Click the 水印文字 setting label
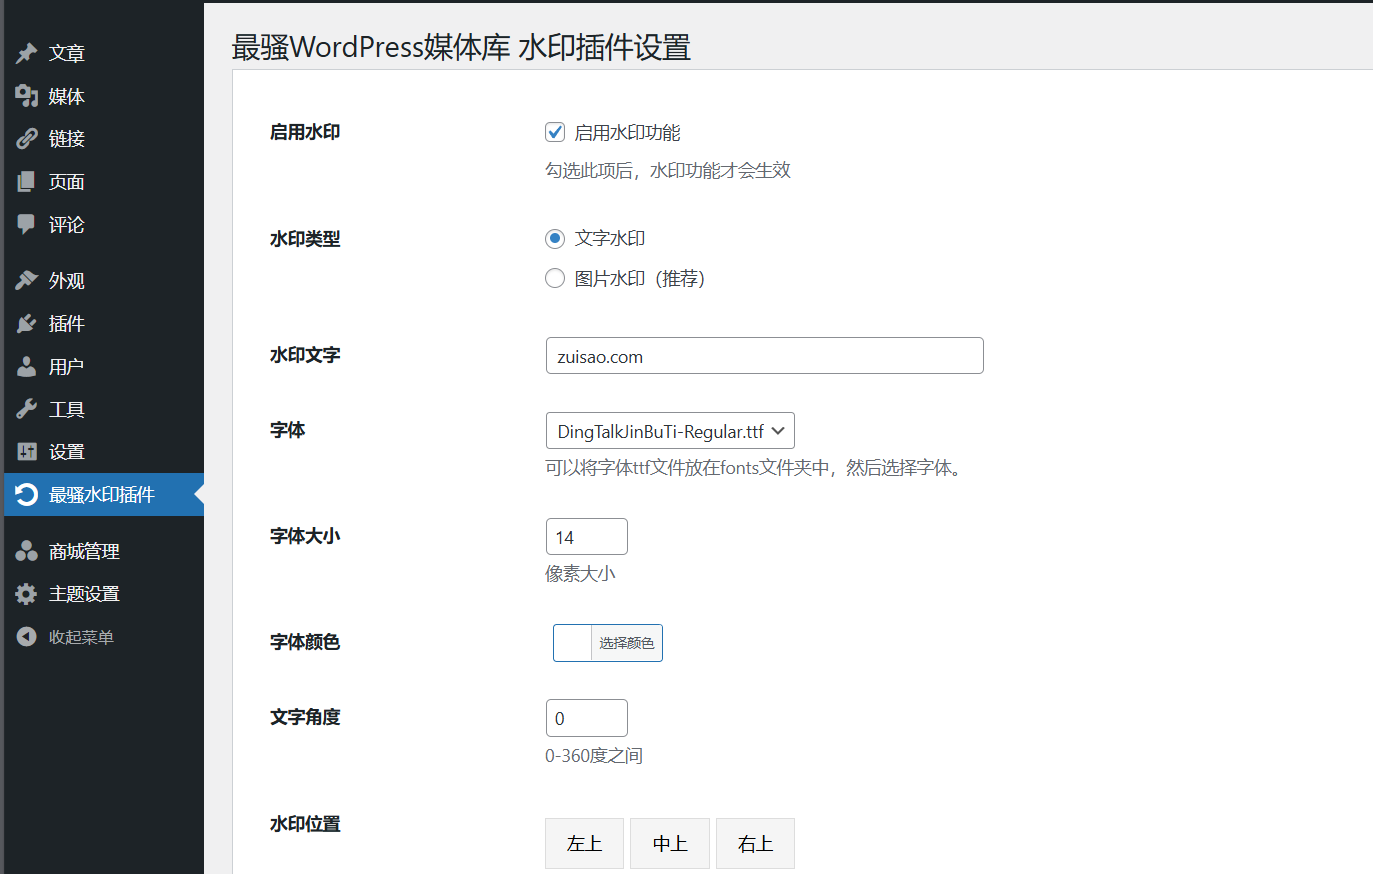This screenshot has height=874, width=1373. tap(305, 355)
